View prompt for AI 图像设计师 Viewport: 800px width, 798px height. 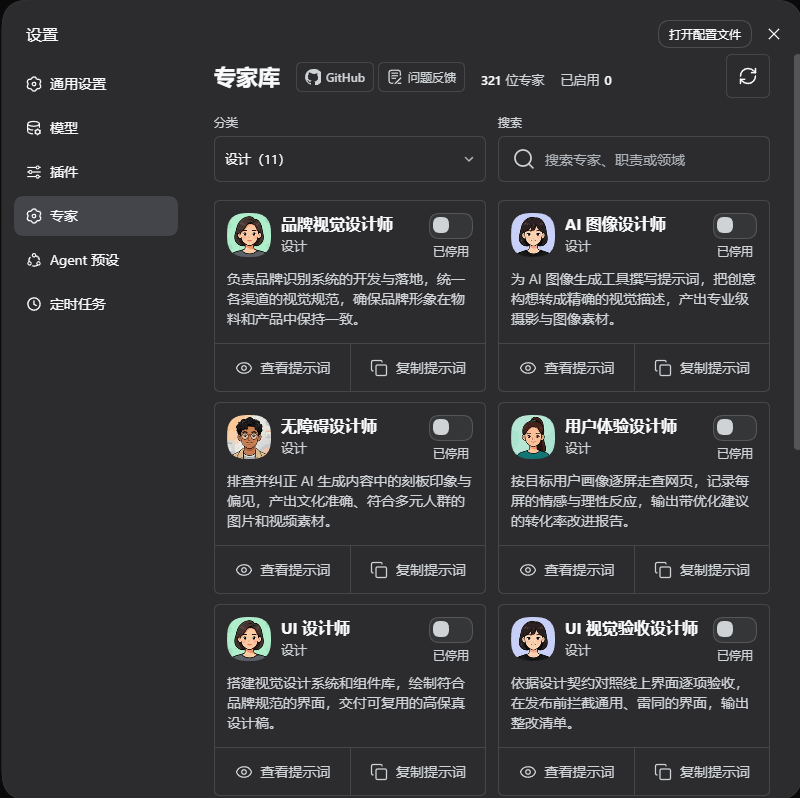point(566,368)
